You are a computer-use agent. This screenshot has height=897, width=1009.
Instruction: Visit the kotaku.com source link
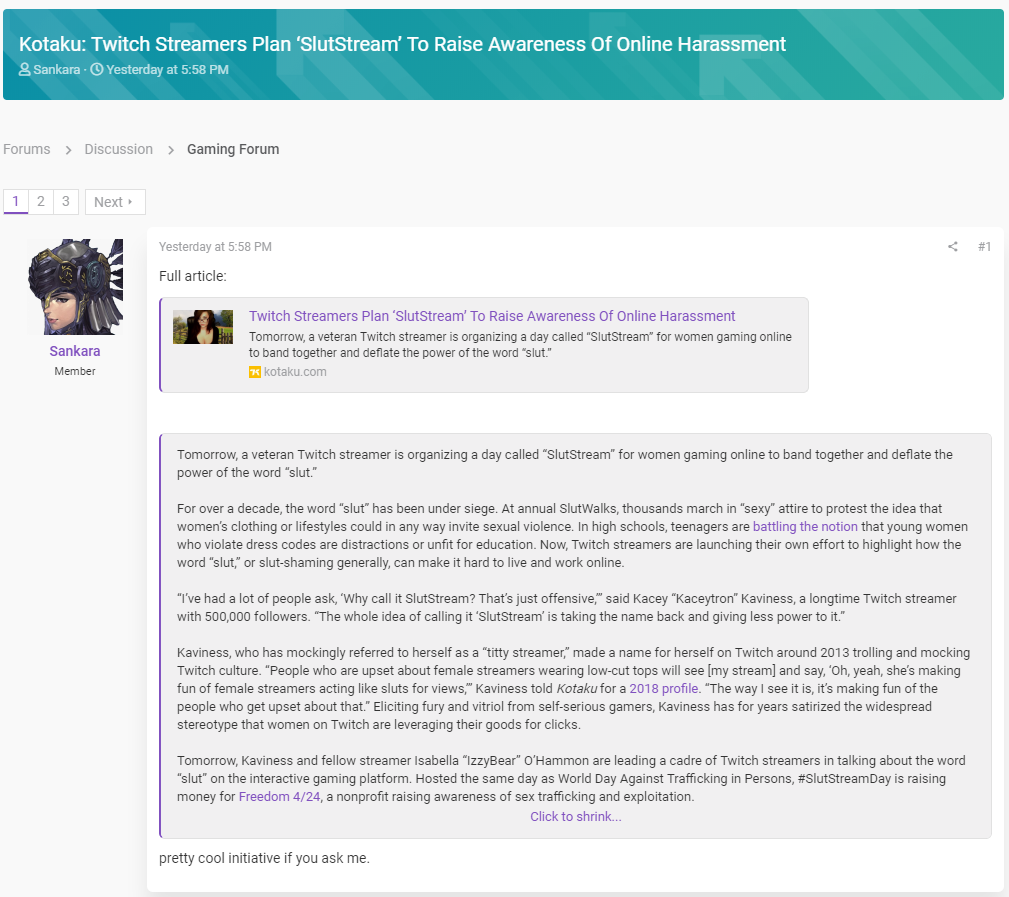pyautogui.click(x=295, y=372)
